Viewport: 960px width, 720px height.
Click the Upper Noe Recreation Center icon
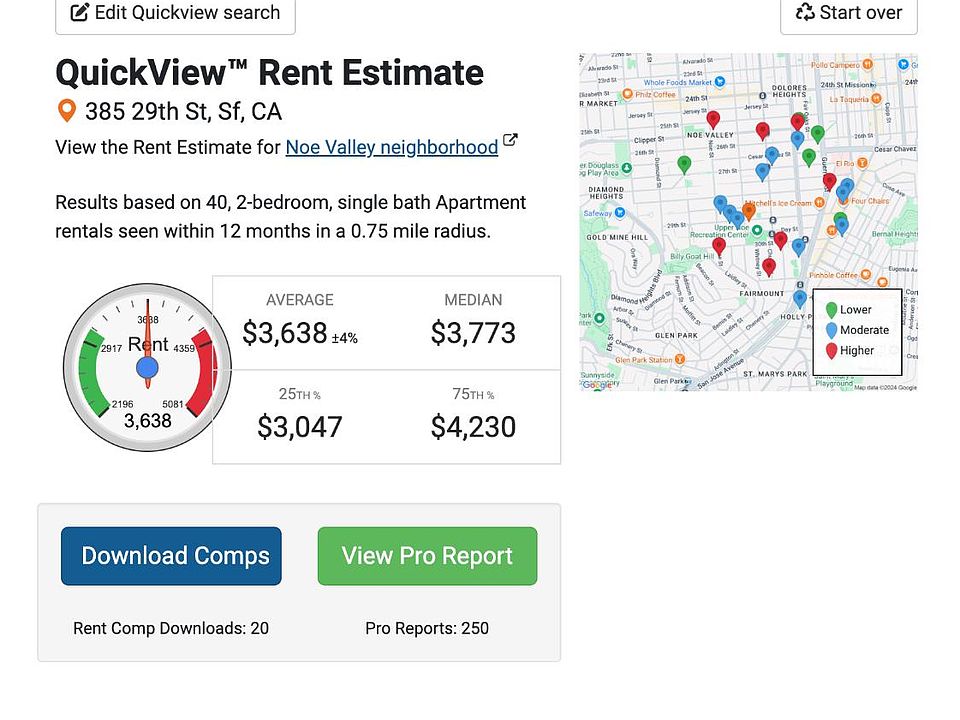pos(757,230)
